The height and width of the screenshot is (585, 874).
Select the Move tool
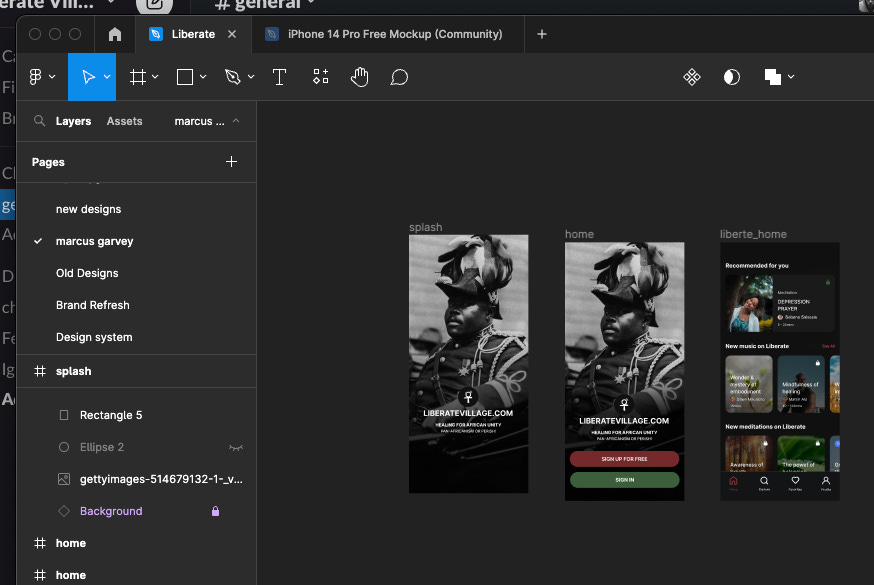pos(88,77)
